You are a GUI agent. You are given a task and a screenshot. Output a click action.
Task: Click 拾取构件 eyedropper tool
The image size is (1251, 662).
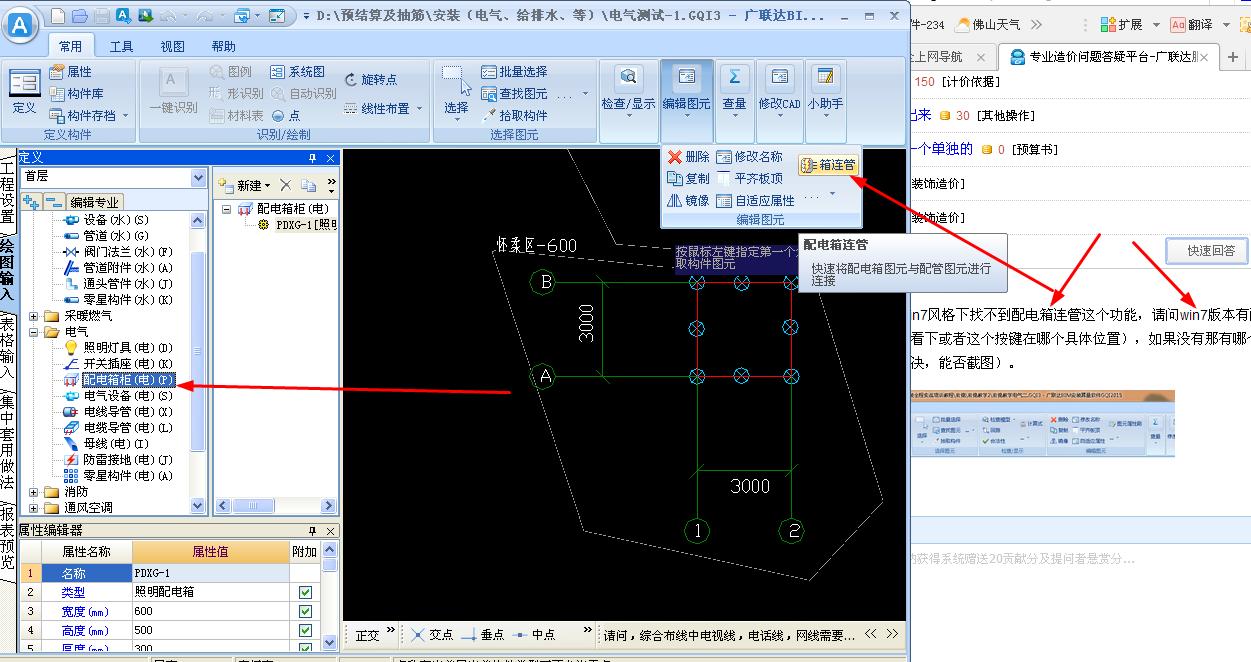514,116
